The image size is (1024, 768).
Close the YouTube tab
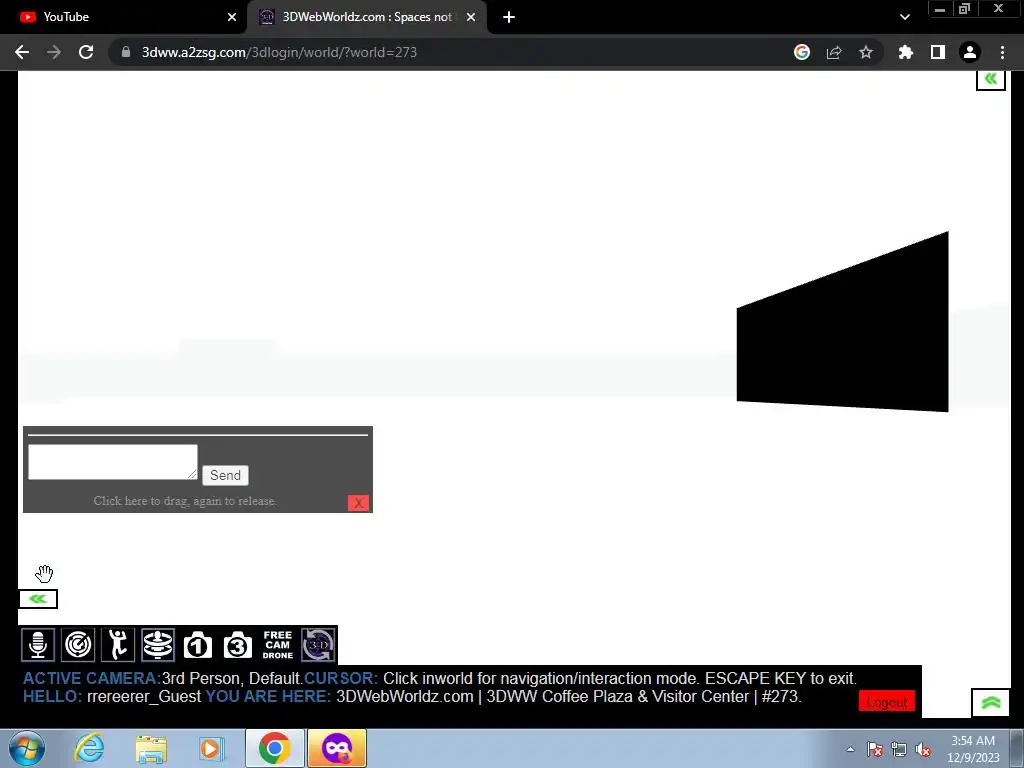point(232,17)
